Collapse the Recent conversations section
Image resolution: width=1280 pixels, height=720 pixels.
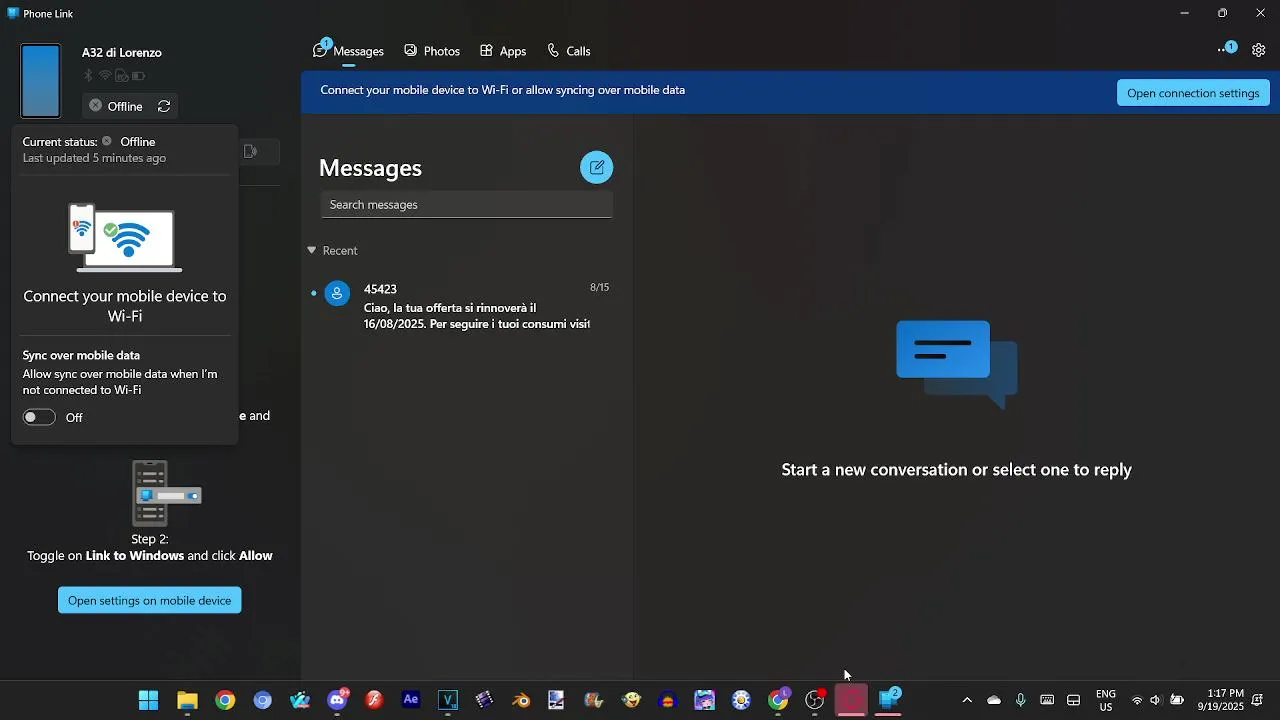[x=312, y=250]
